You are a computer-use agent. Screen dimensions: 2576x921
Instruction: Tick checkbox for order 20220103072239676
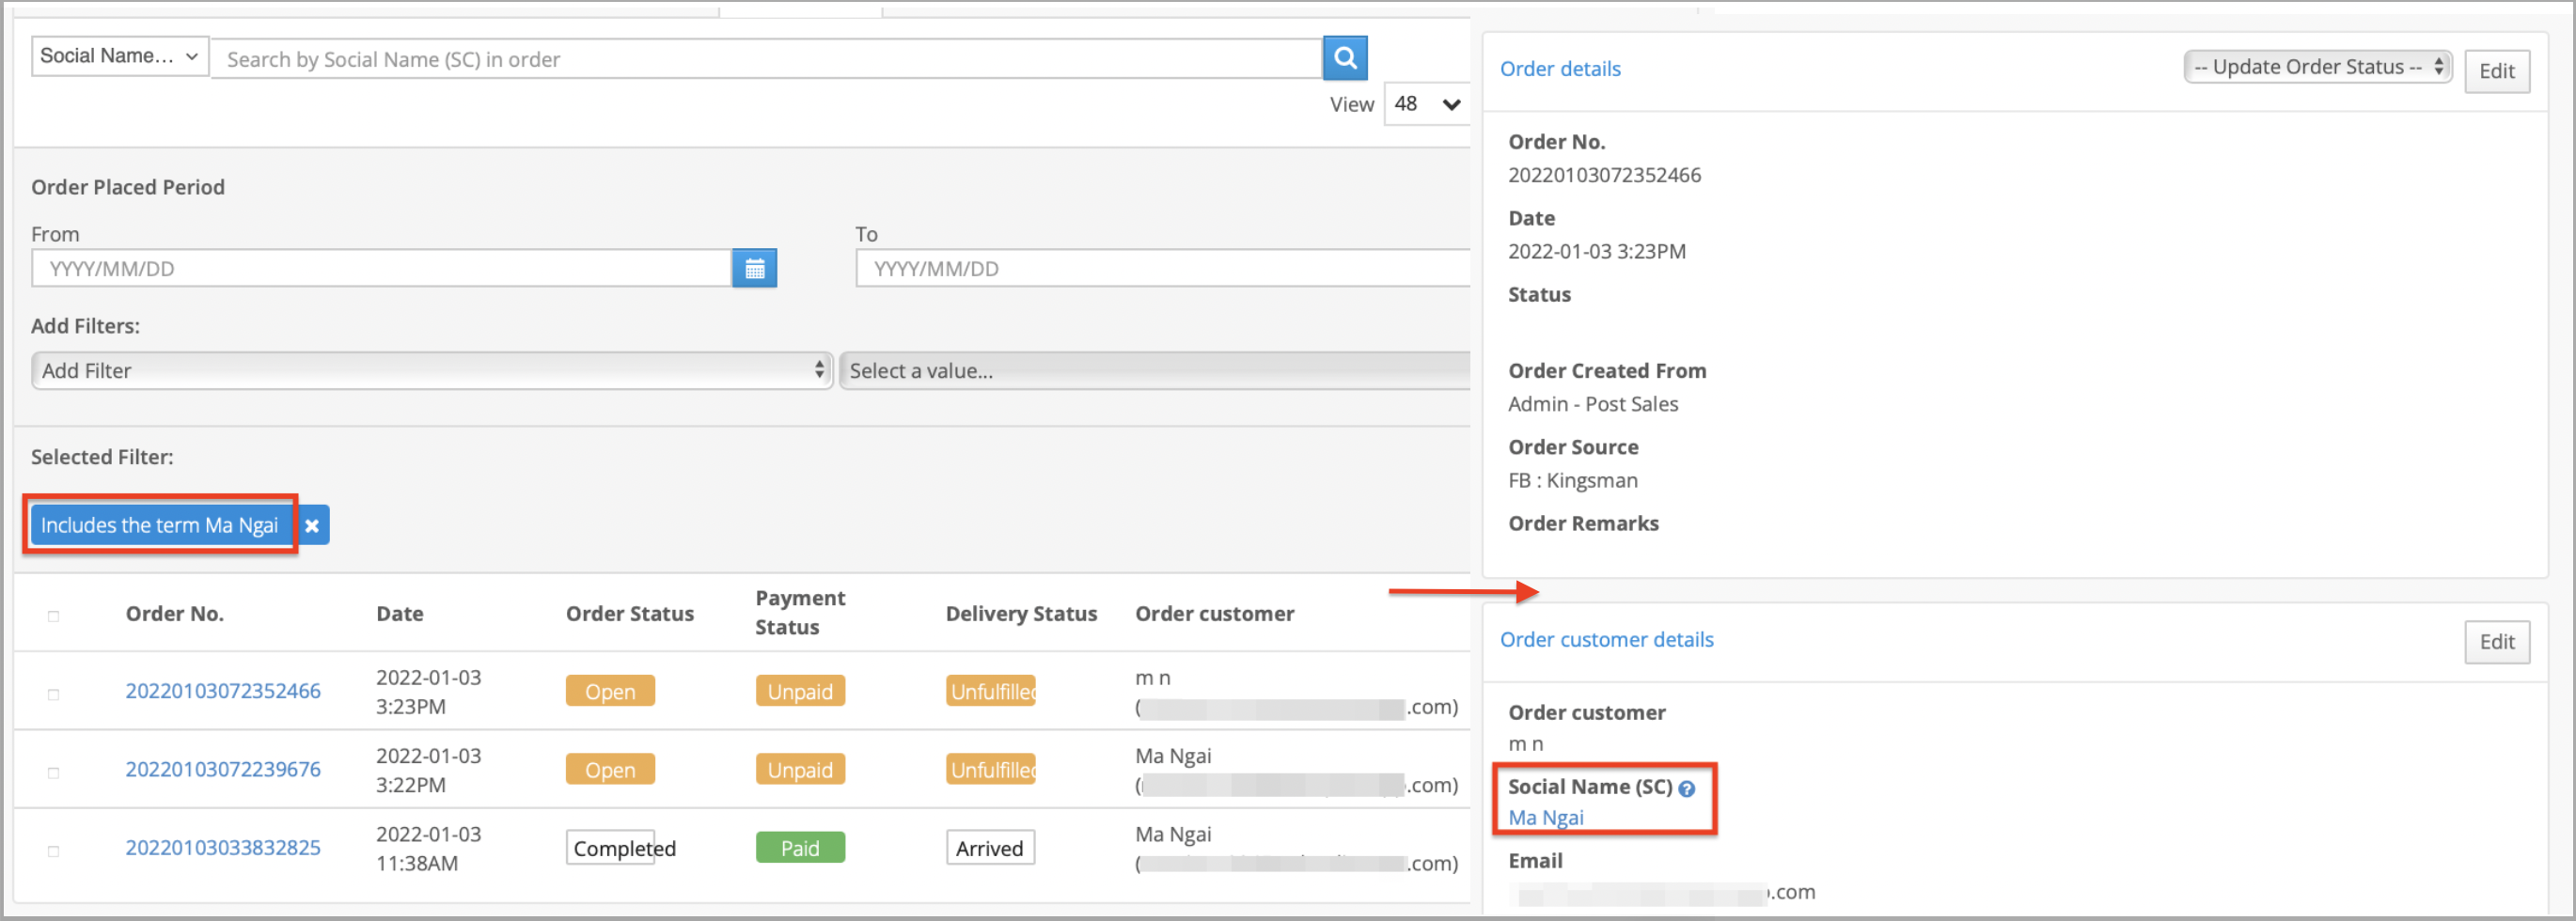tap(54, 772)
